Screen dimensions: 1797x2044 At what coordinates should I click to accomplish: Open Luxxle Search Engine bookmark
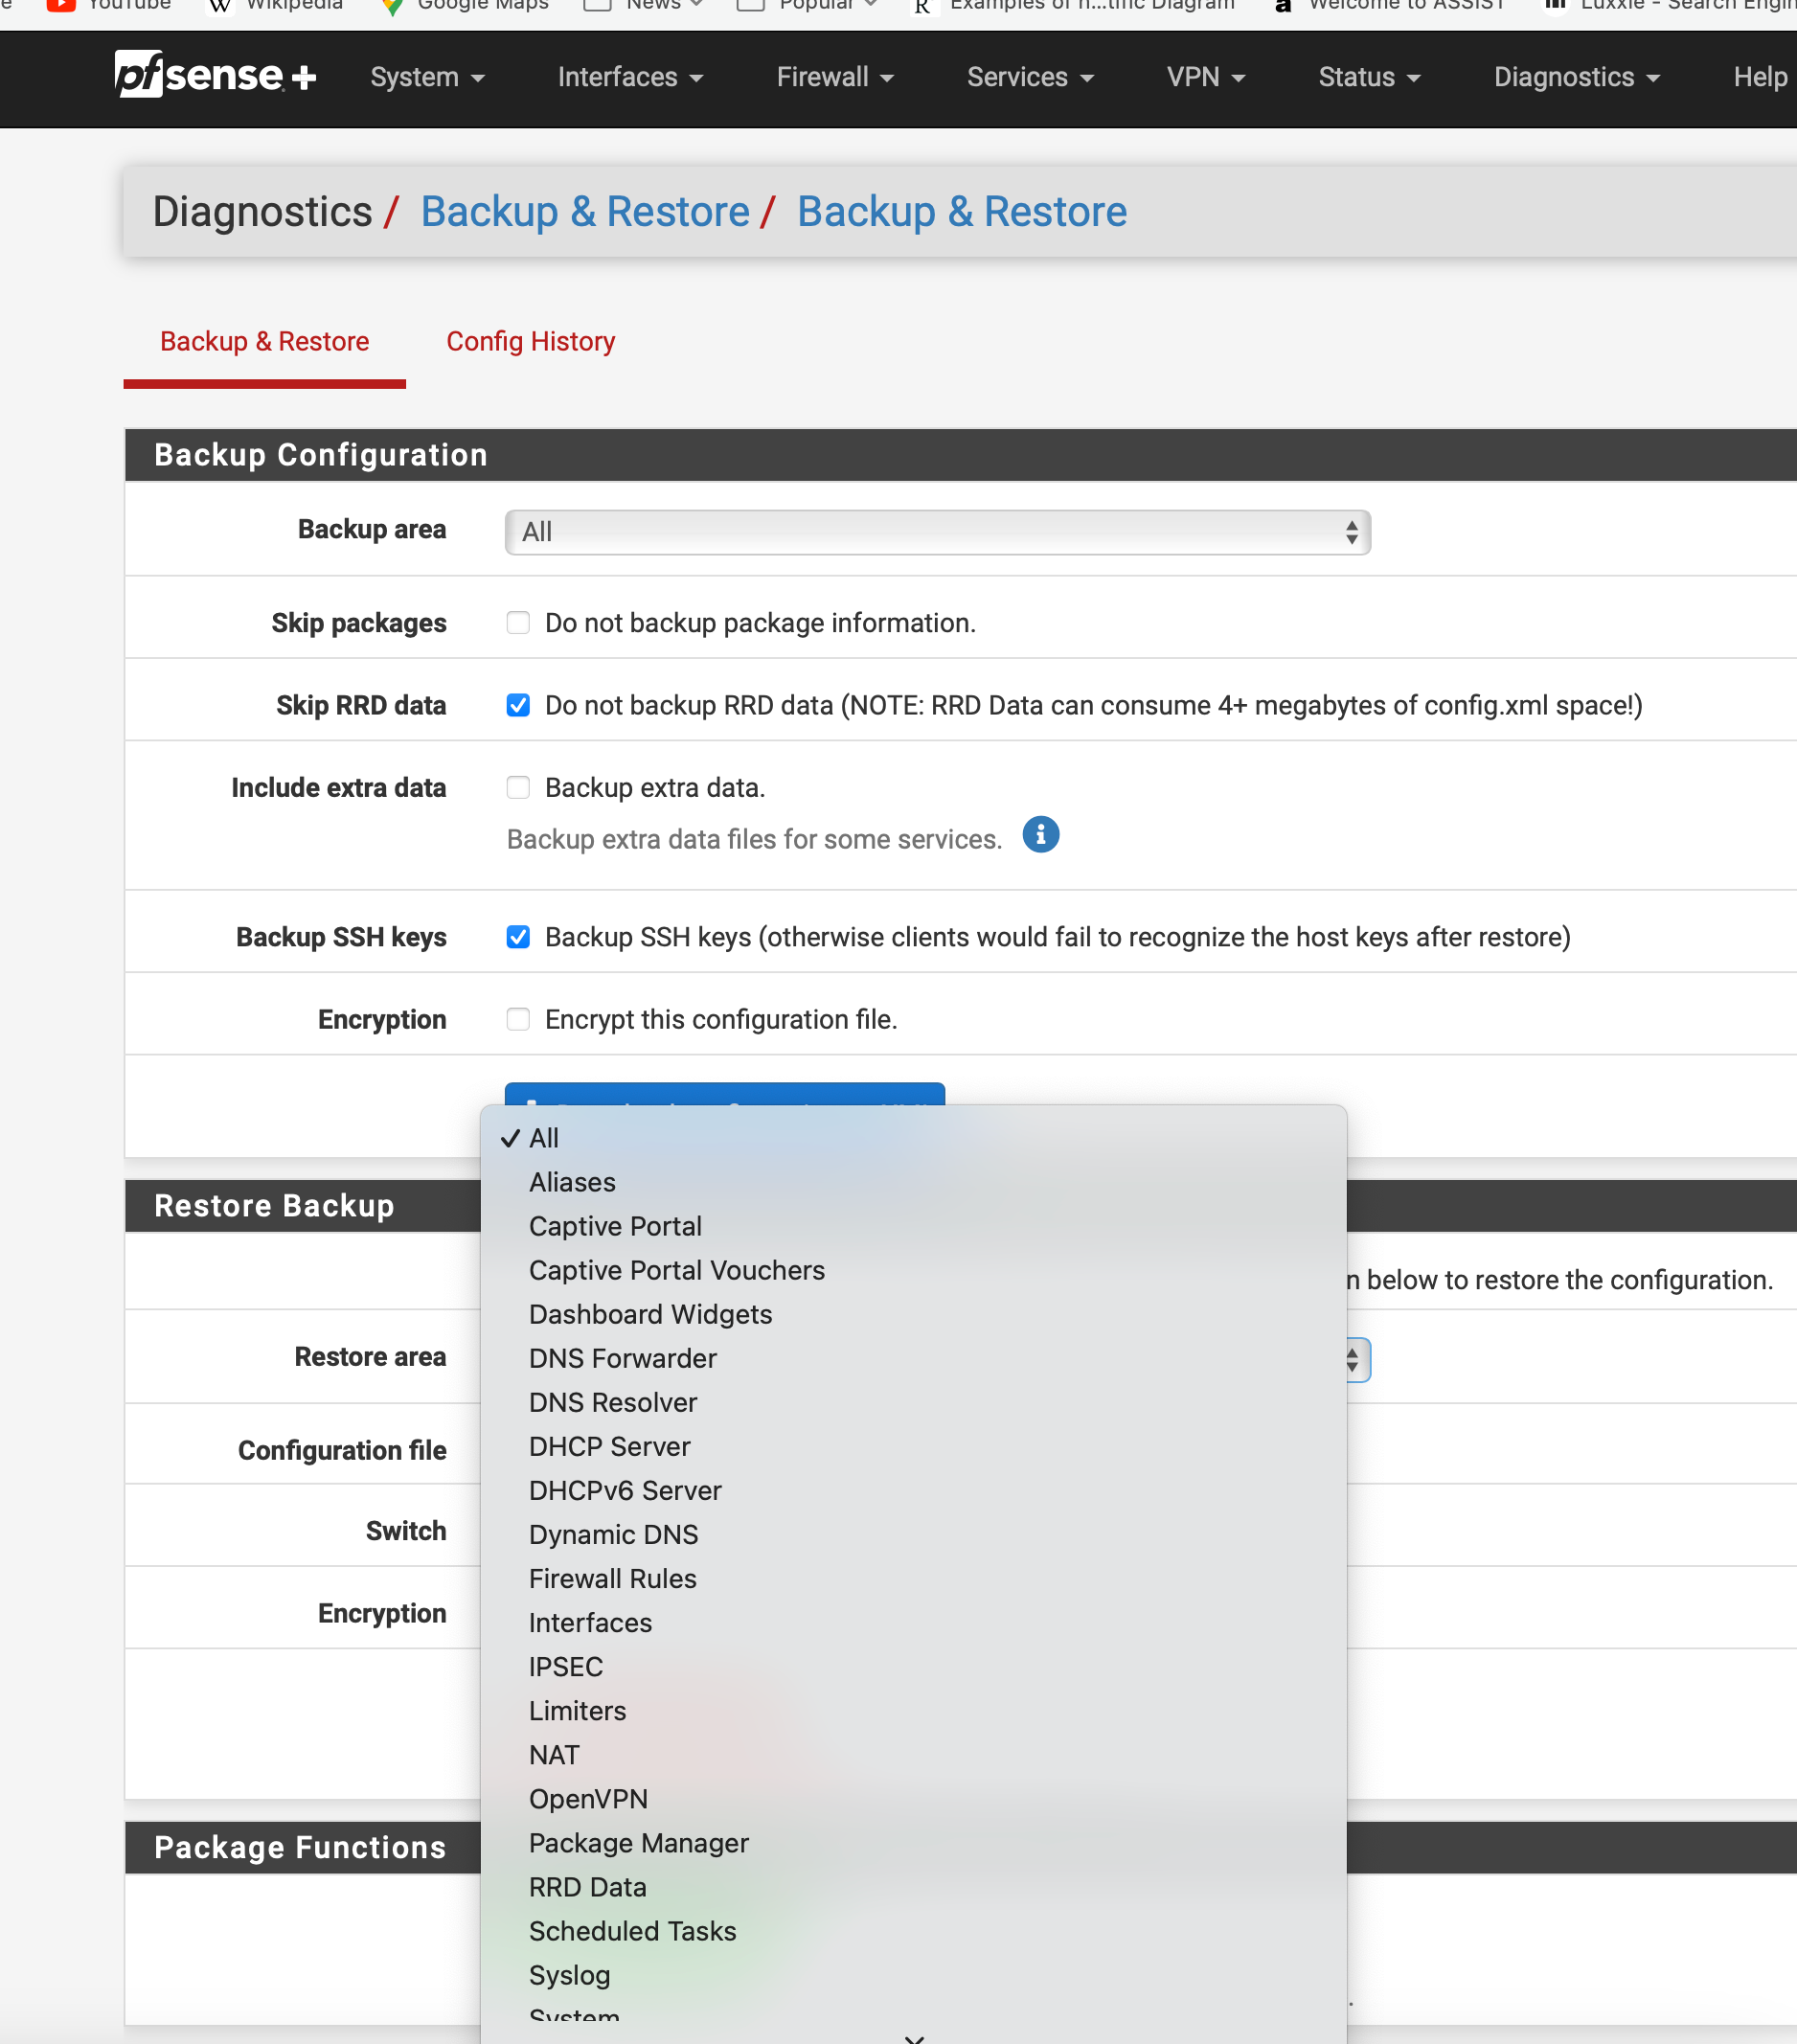pyautogui.click(x=1668, y=5)
